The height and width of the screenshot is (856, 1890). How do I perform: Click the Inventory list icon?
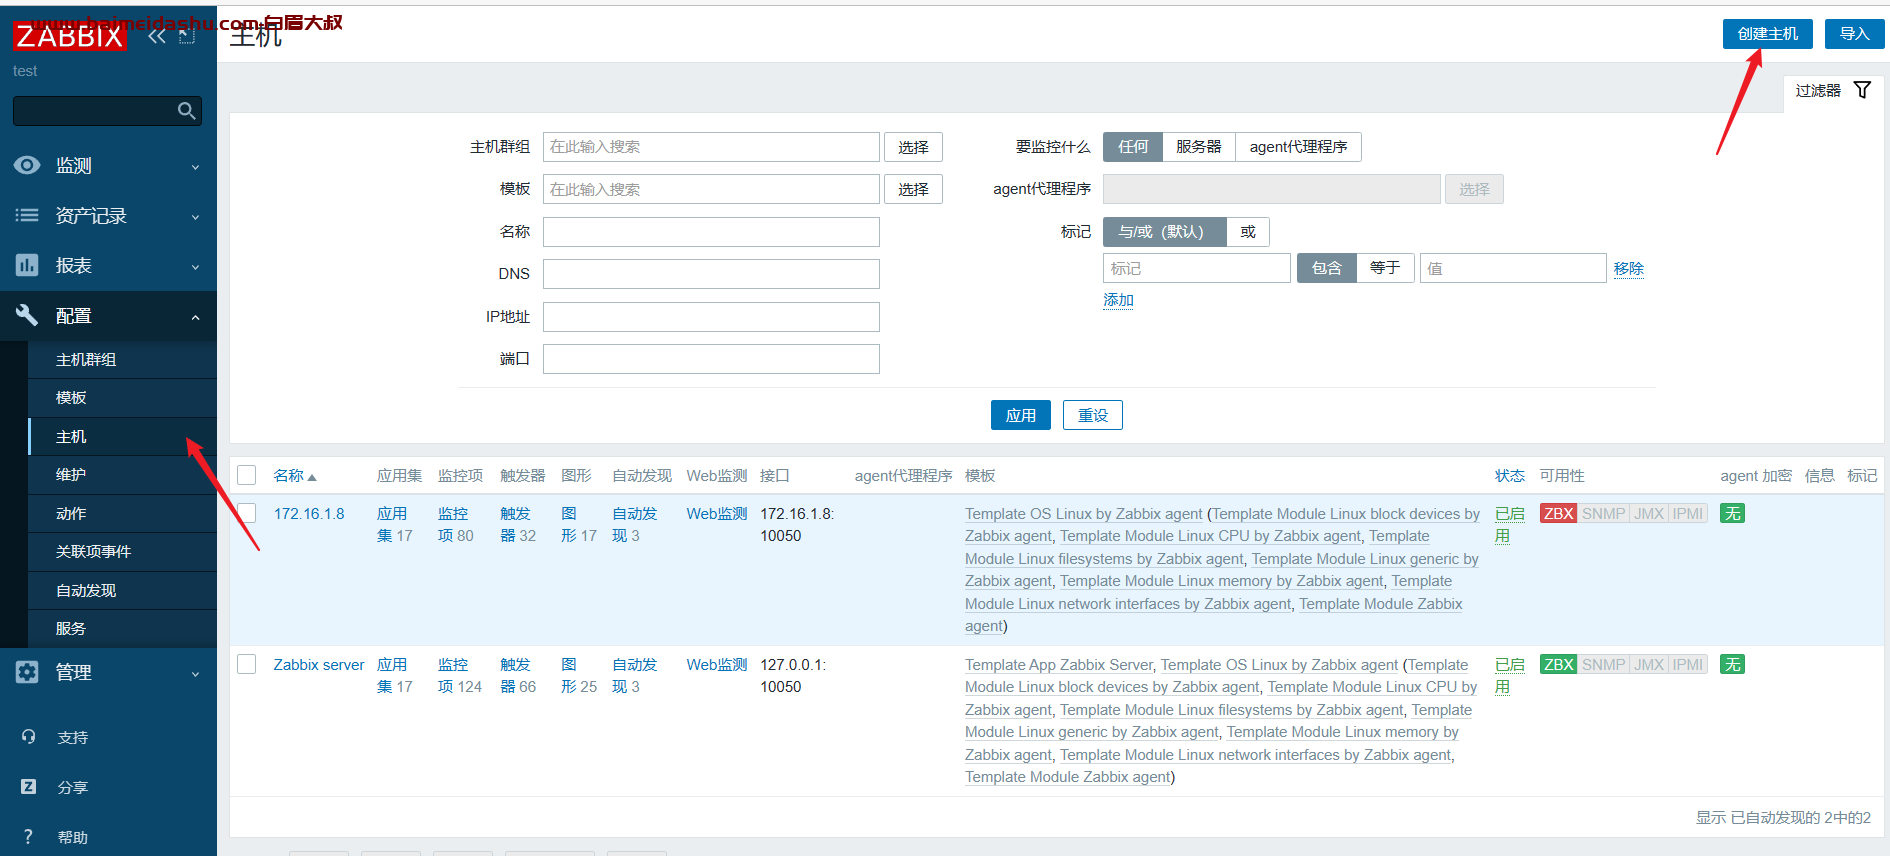pyautogui.click(x=27, y=215)
